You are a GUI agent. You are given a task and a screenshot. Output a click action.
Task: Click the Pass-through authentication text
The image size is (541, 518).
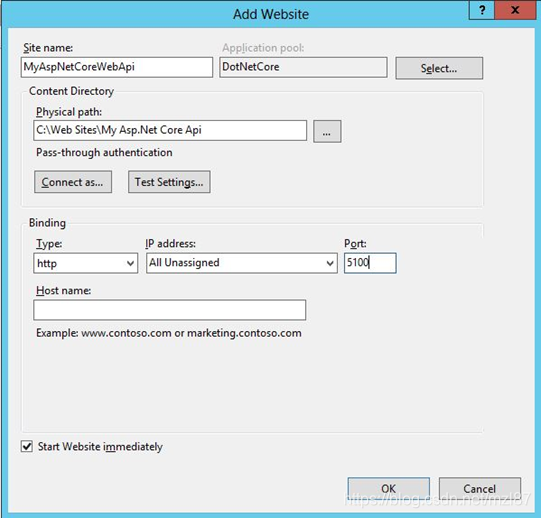click(104, 153)
